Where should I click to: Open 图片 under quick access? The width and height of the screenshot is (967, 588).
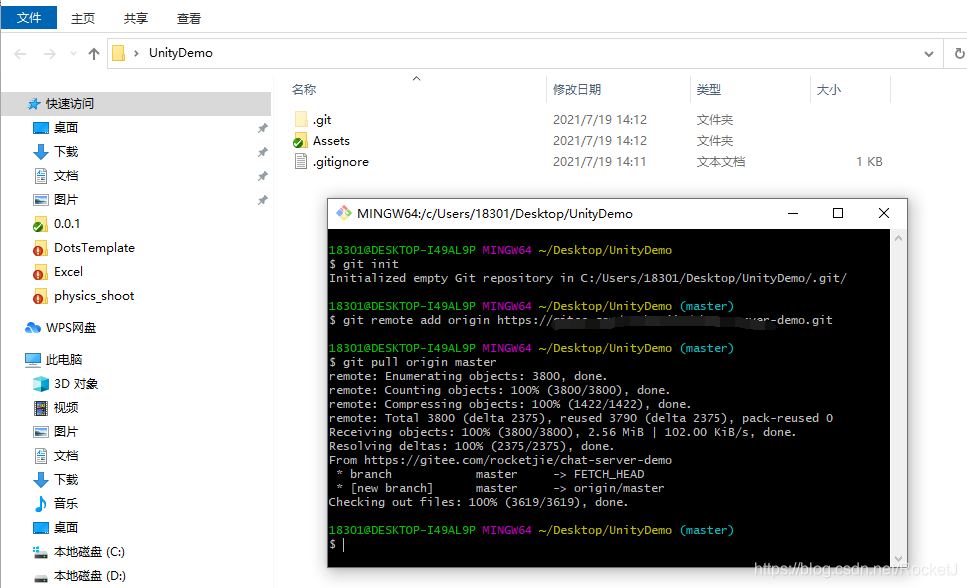66,200
